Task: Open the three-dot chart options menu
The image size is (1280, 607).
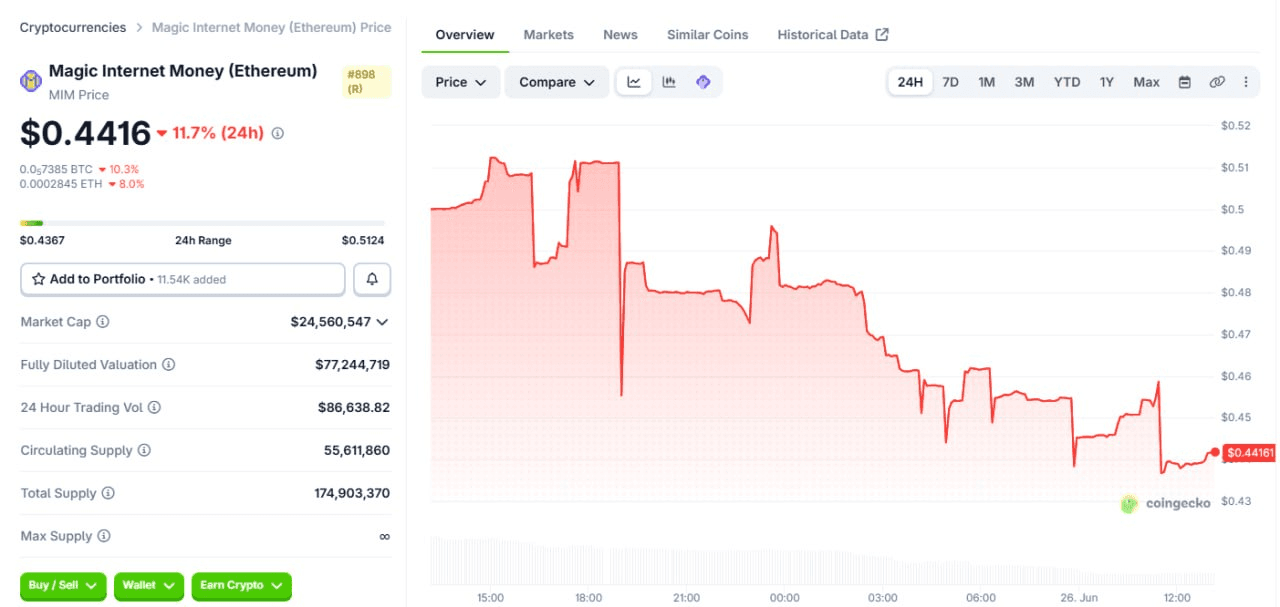Action: coord(1246,82)
